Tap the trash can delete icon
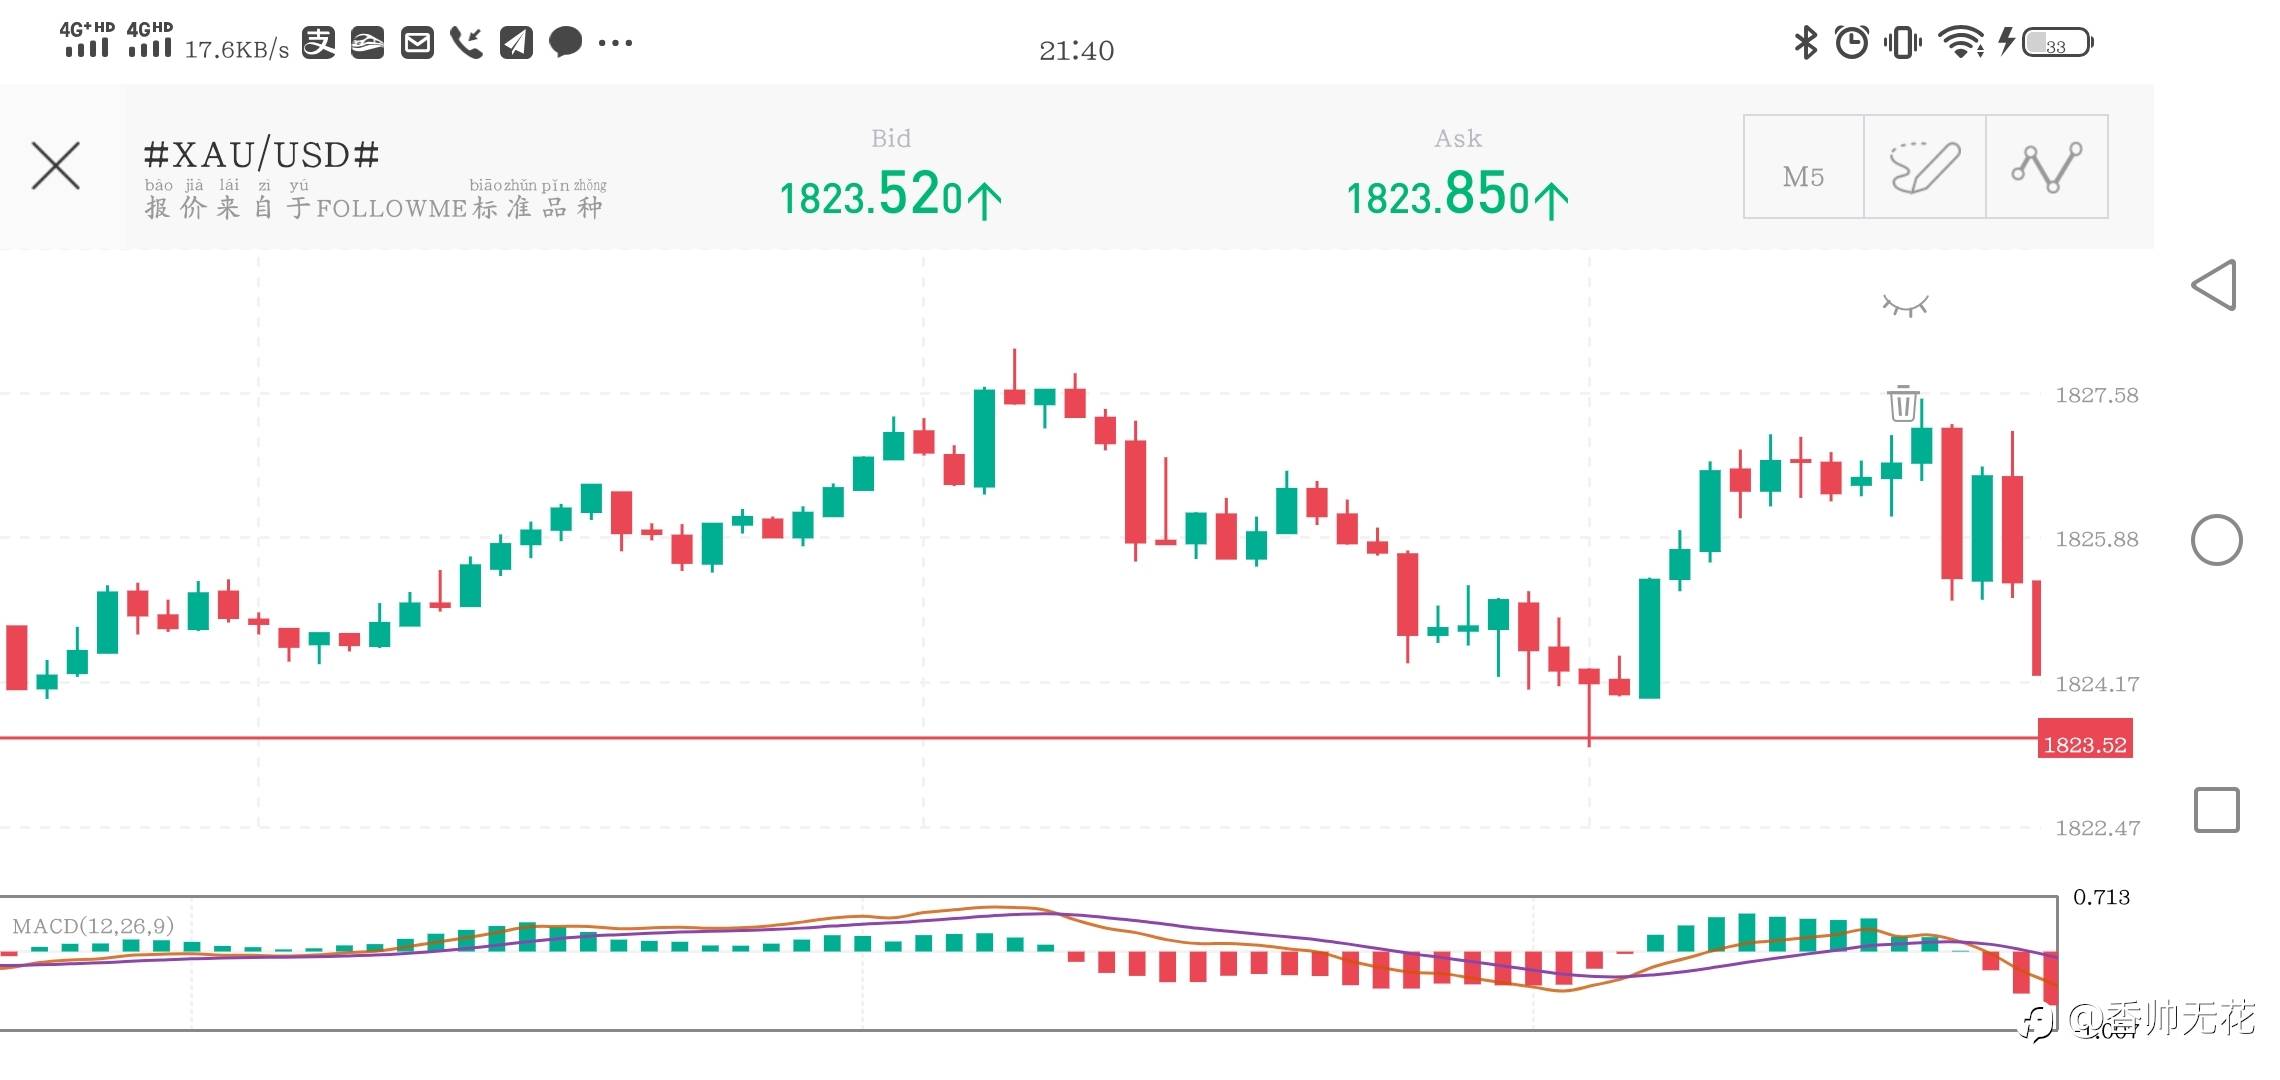The width and height of the screenshot is (2280, 1080). point(1903,403)
